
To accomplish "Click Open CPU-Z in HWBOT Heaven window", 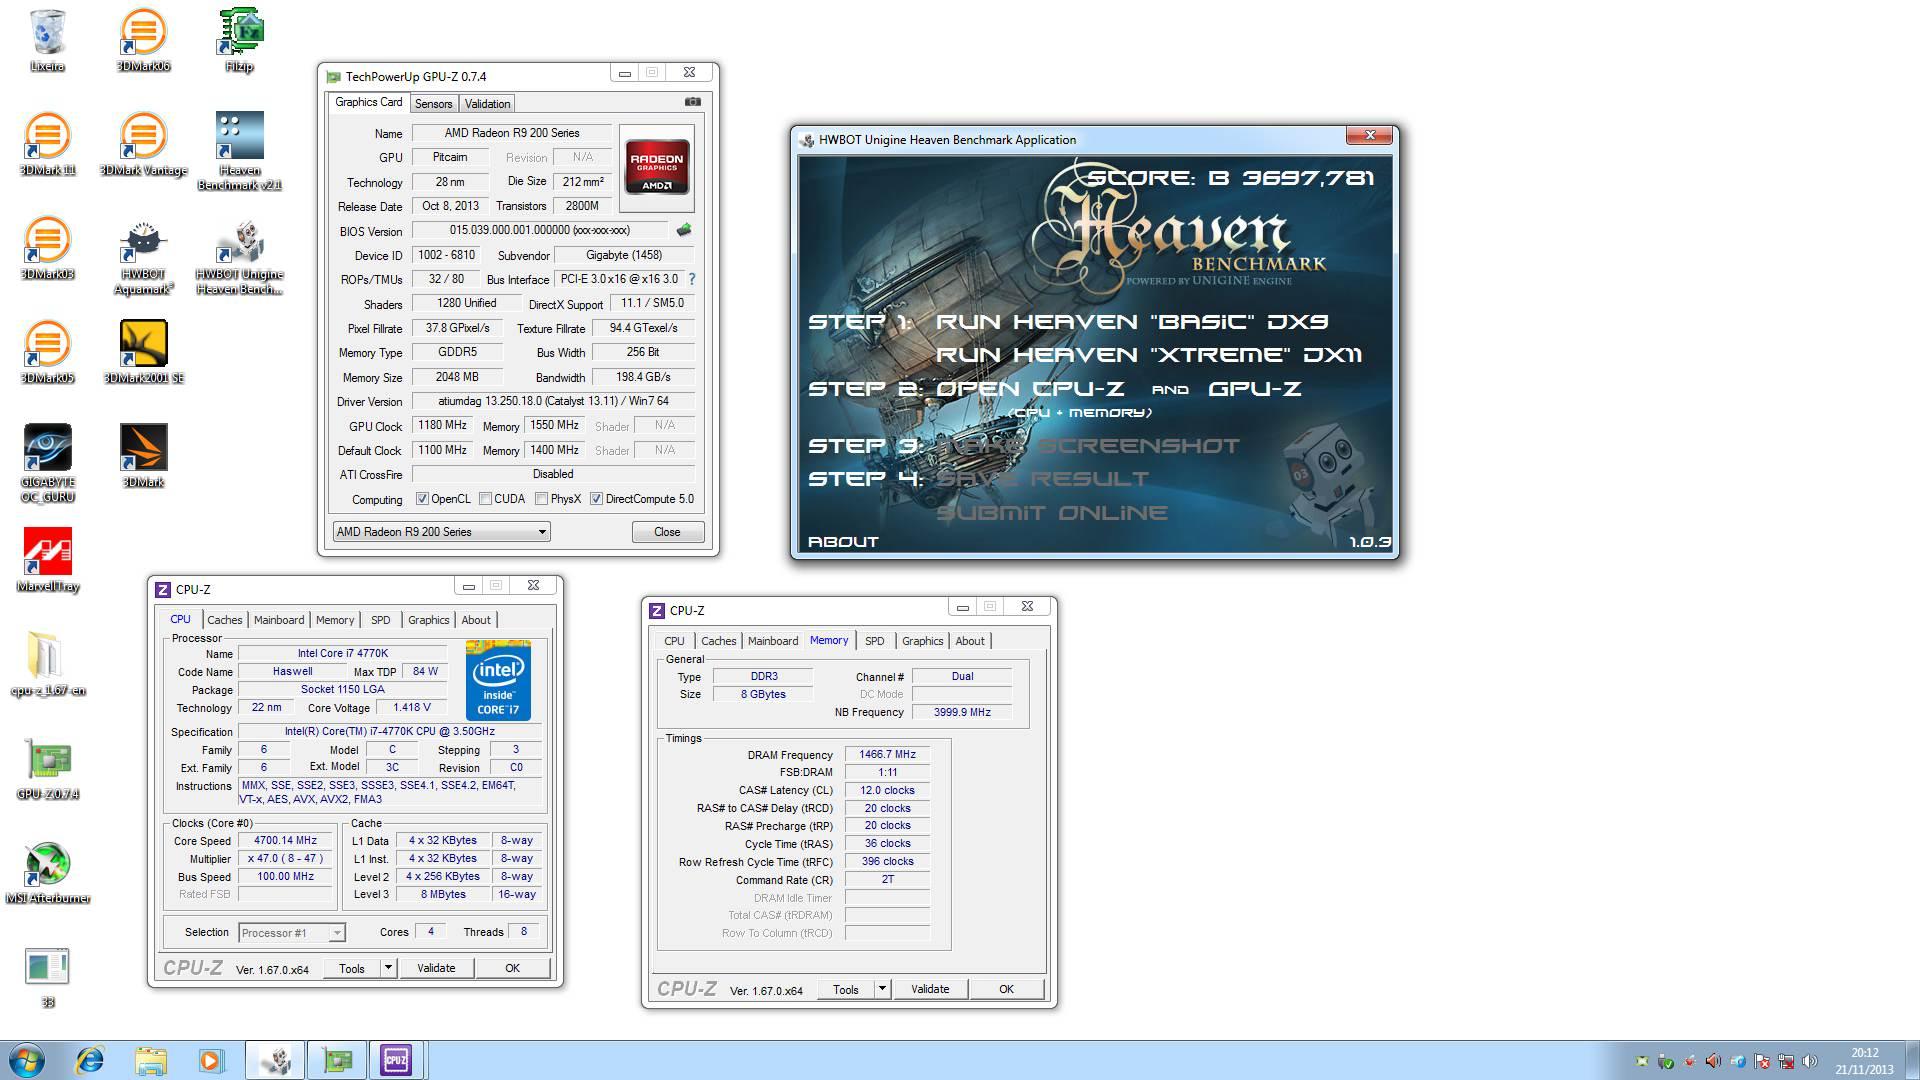I will [1030, 389].
